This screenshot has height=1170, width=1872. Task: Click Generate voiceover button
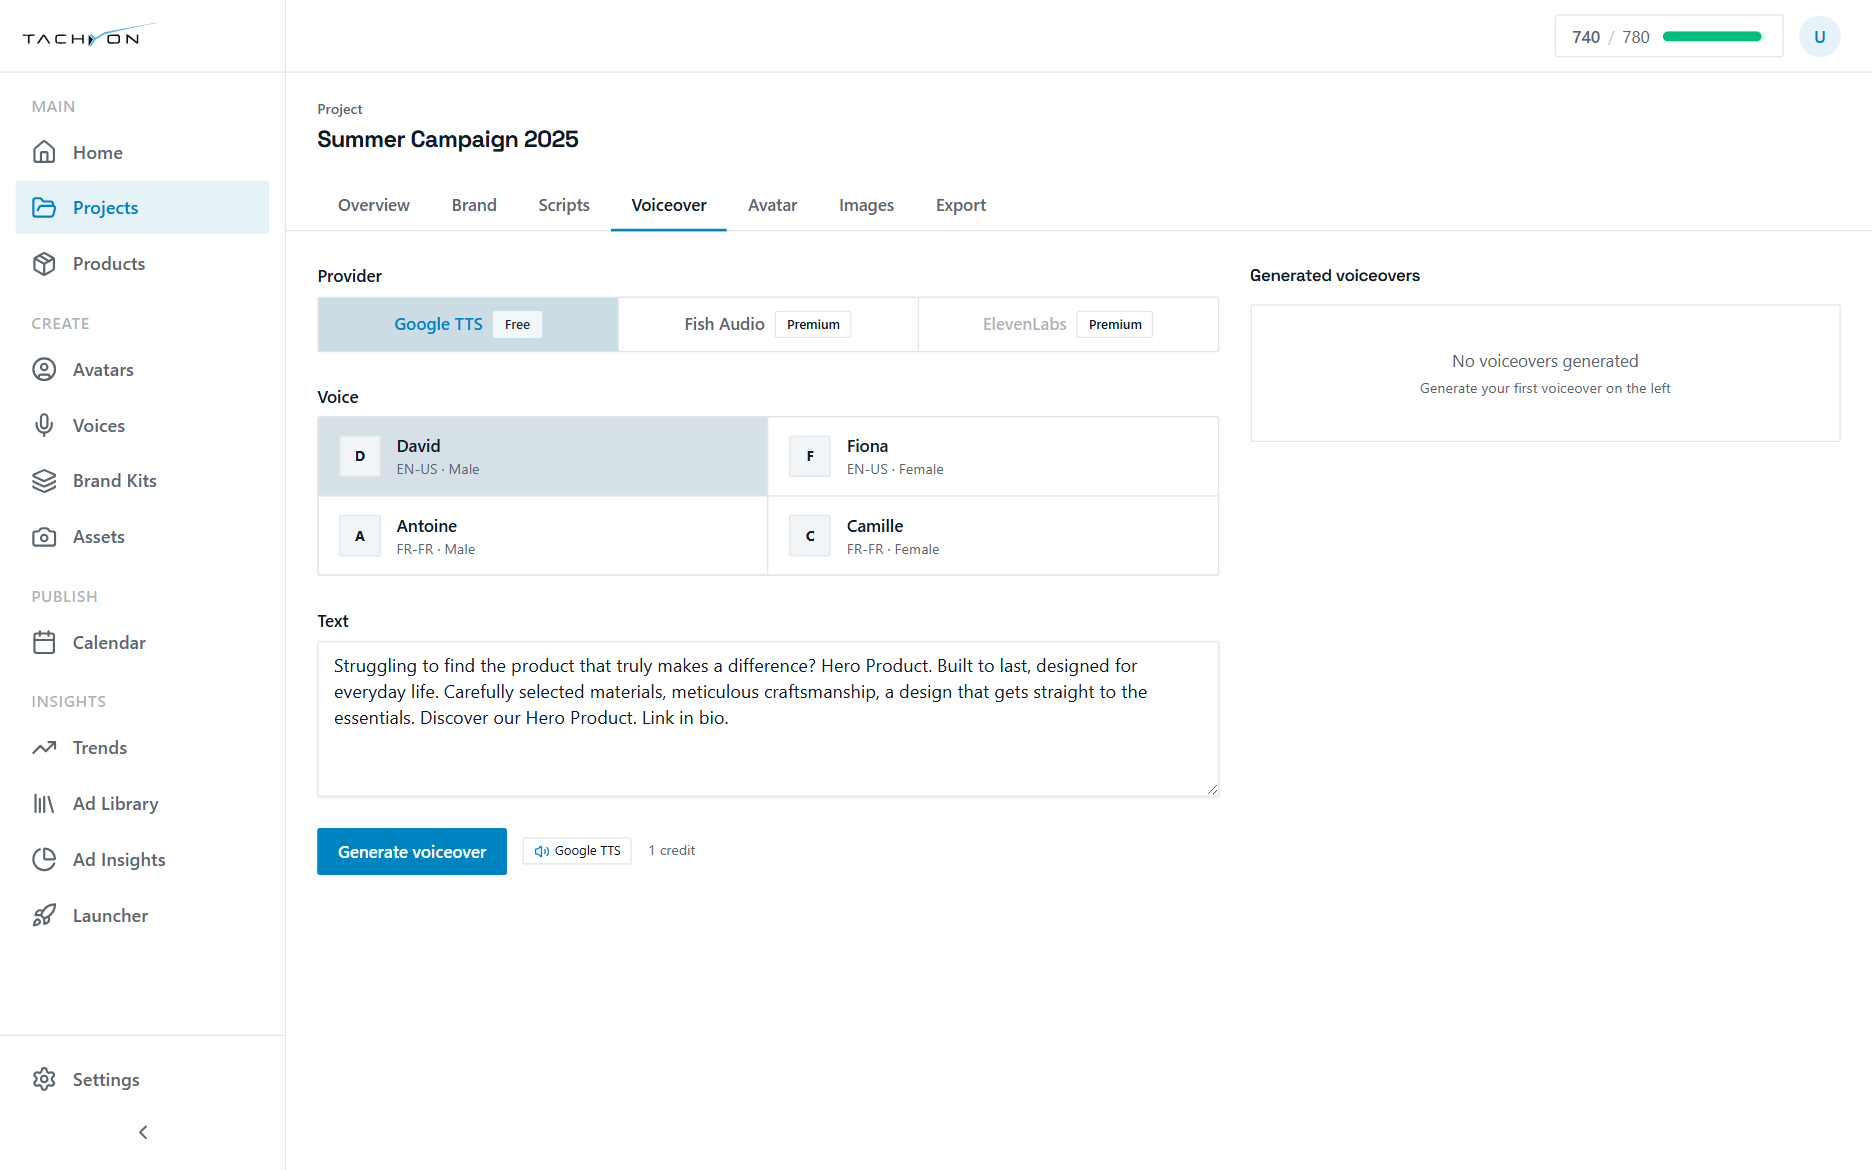(412, 851)
